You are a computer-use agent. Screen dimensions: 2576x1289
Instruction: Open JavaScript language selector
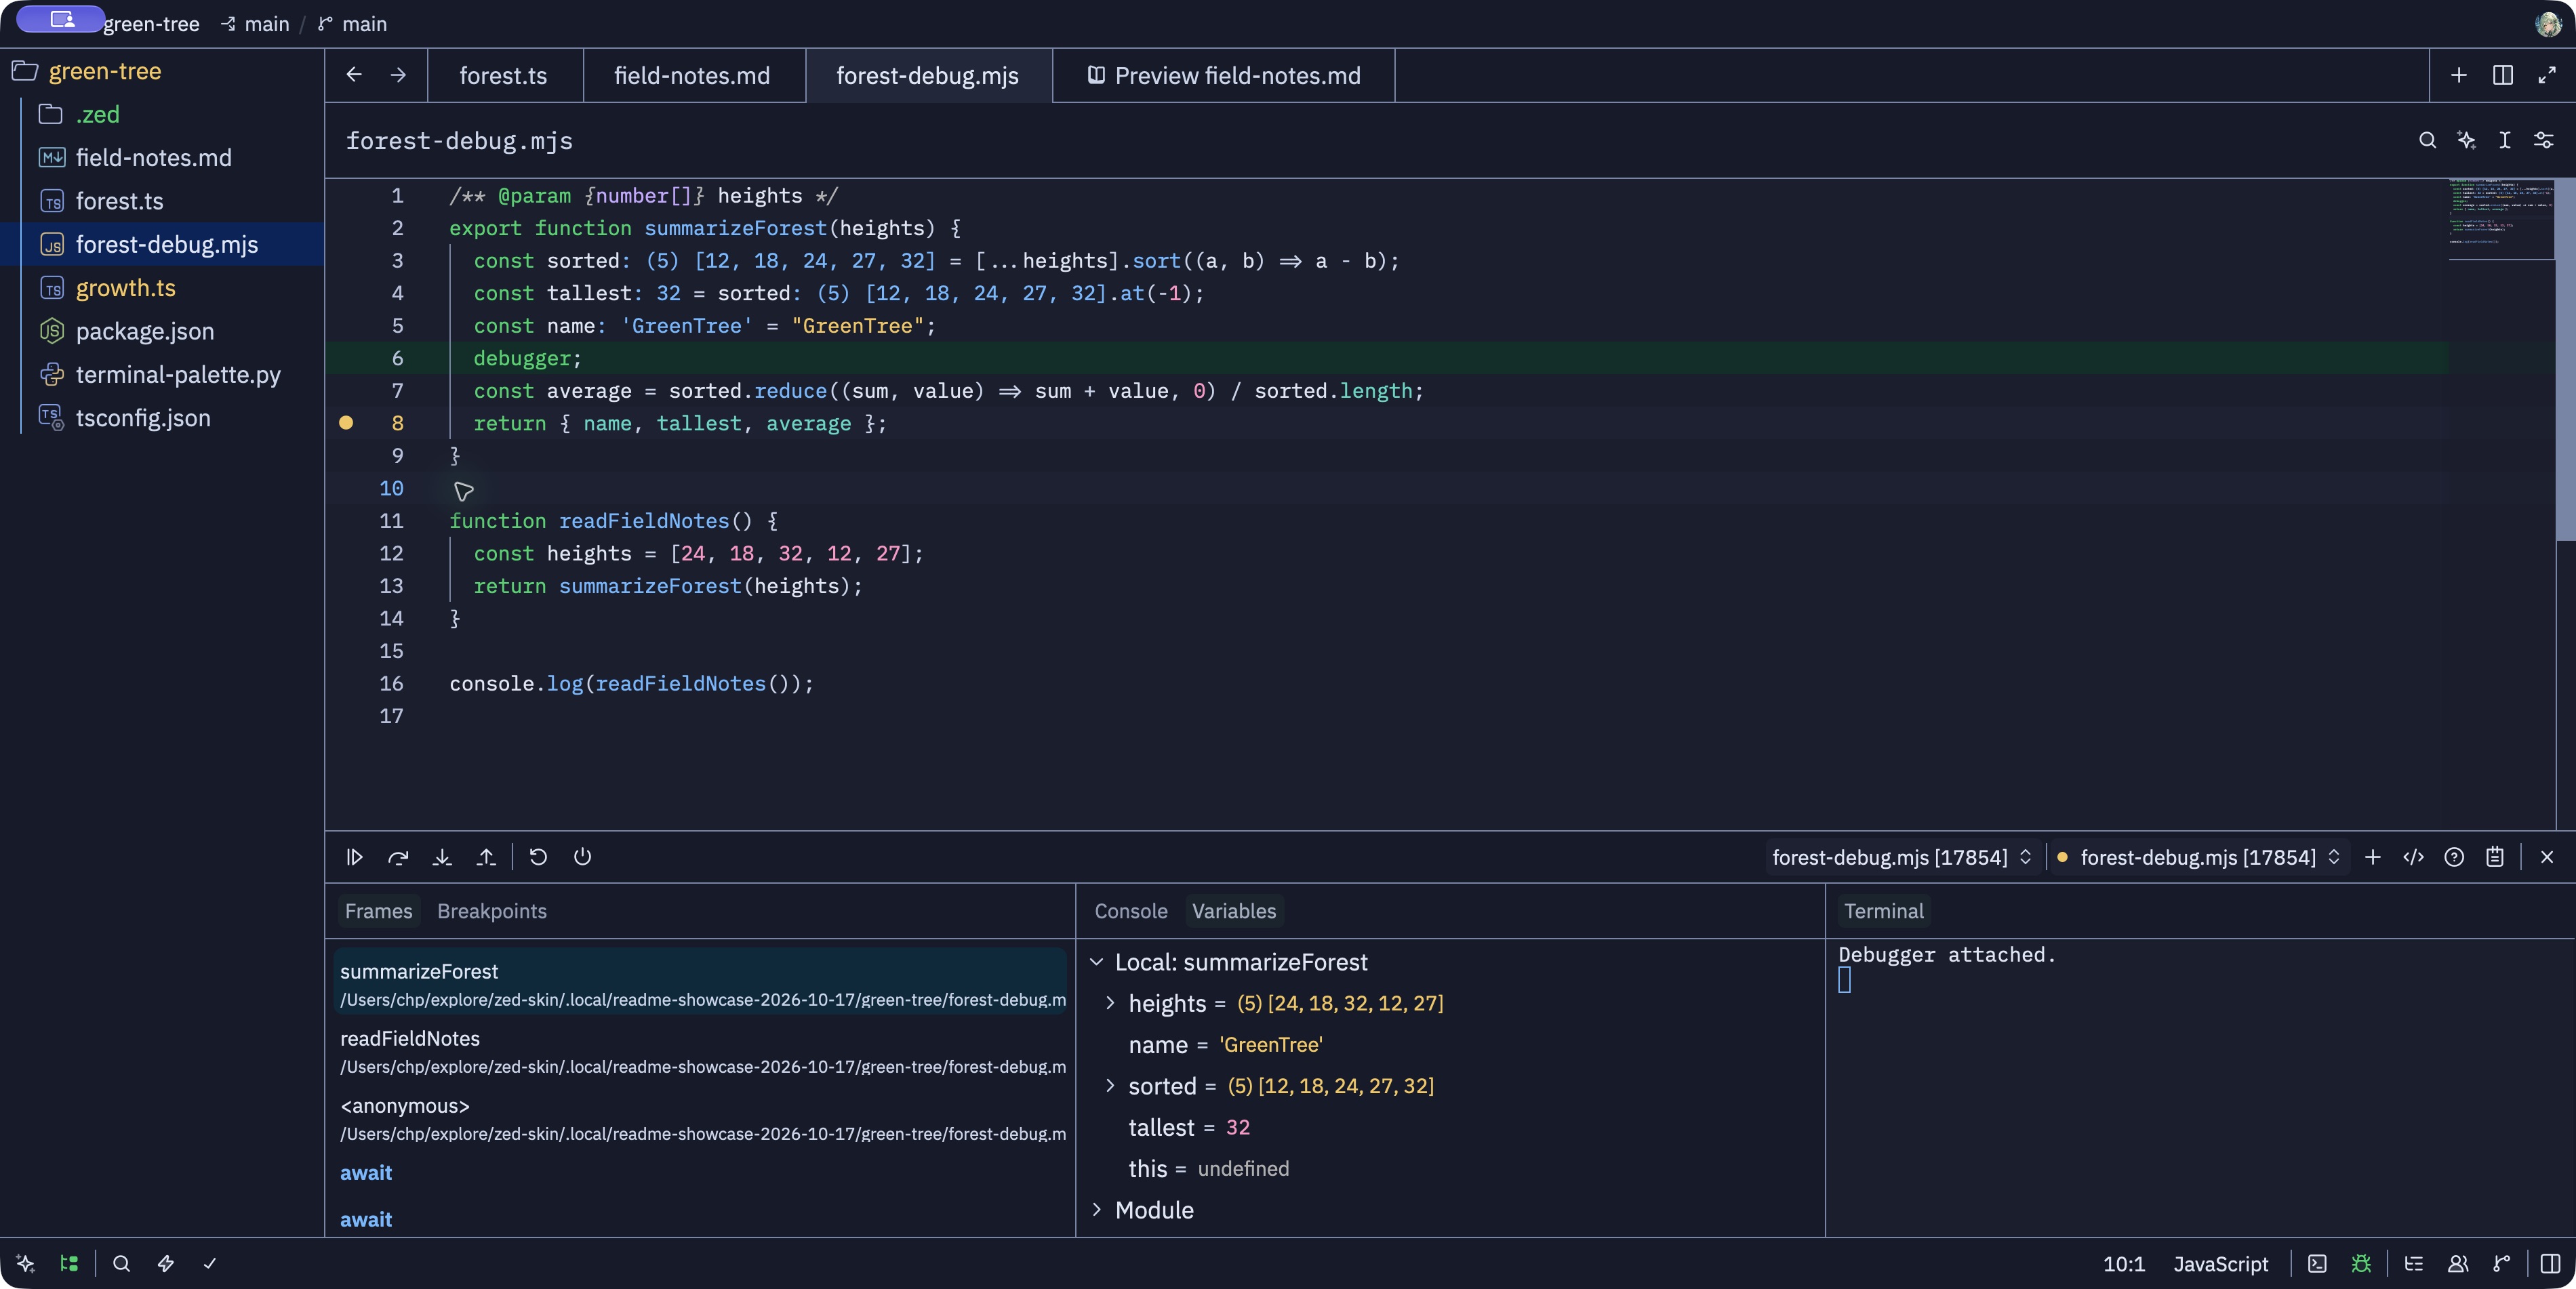pyautogui.click(x=2220, y=1264)
